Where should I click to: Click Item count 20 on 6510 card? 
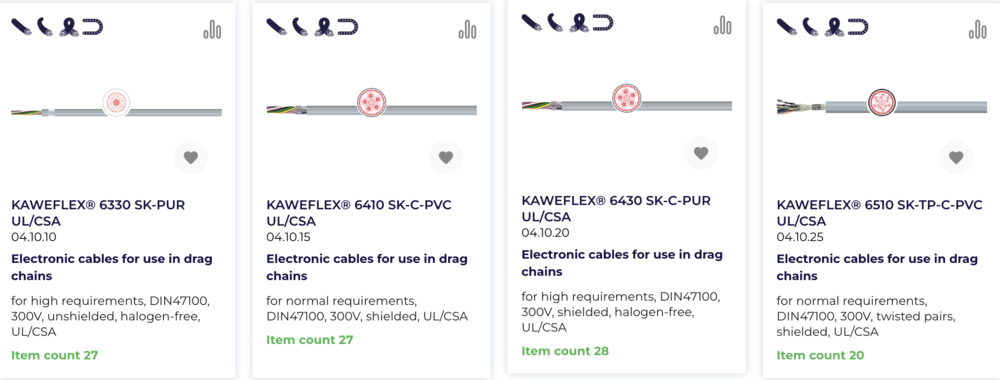click(820, 356)
